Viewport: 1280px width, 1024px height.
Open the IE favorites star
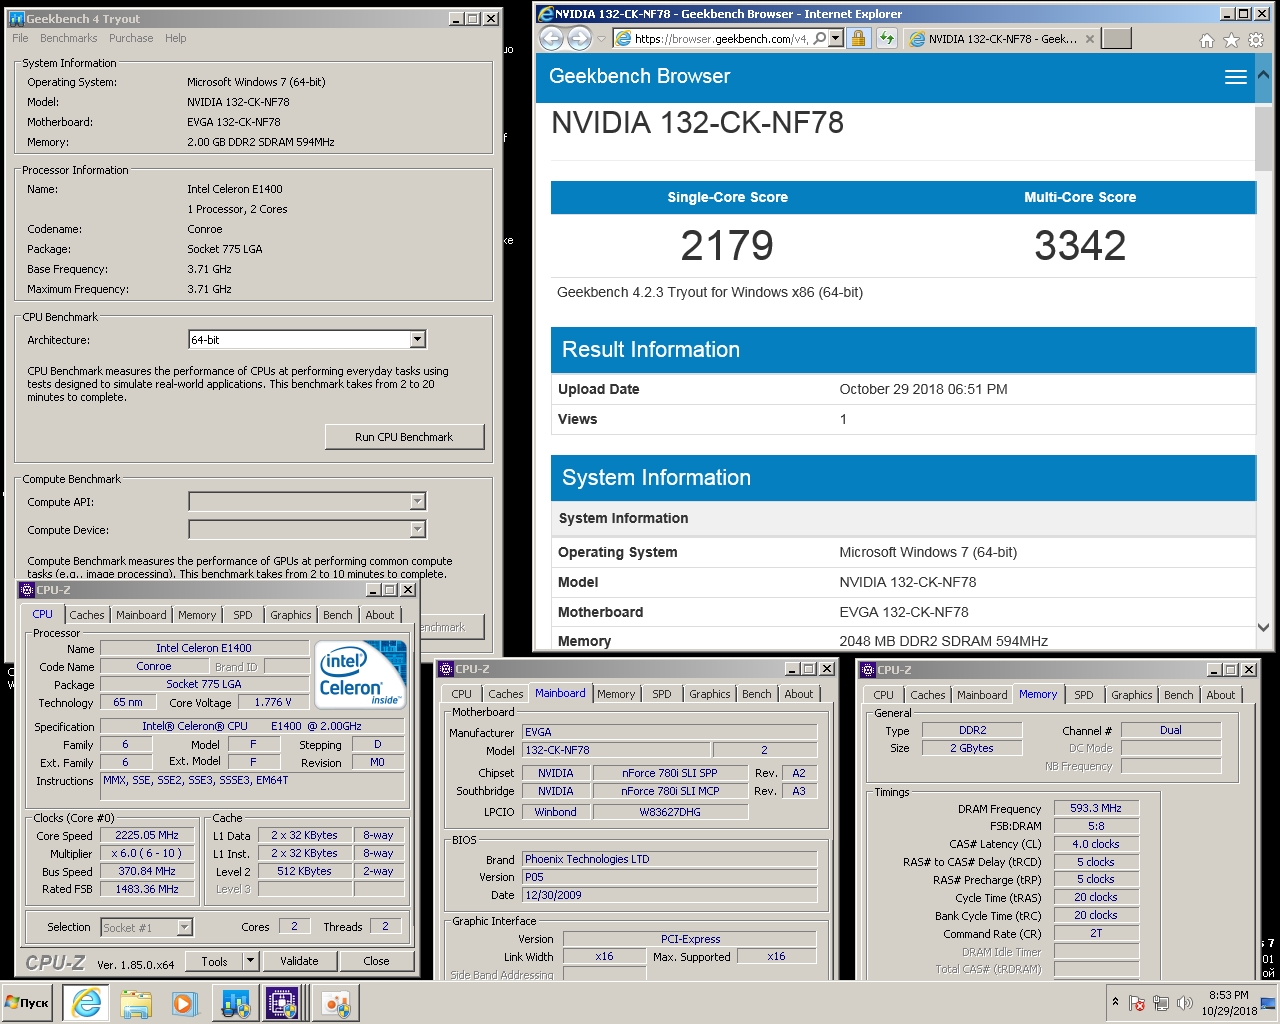click(1231, 40)
